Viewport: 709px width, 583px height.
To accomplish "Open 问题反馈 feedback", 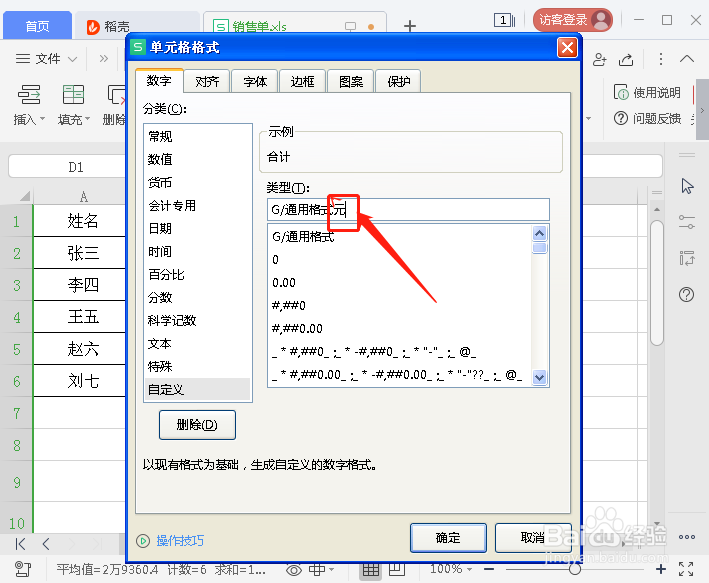I will [647, 118].
